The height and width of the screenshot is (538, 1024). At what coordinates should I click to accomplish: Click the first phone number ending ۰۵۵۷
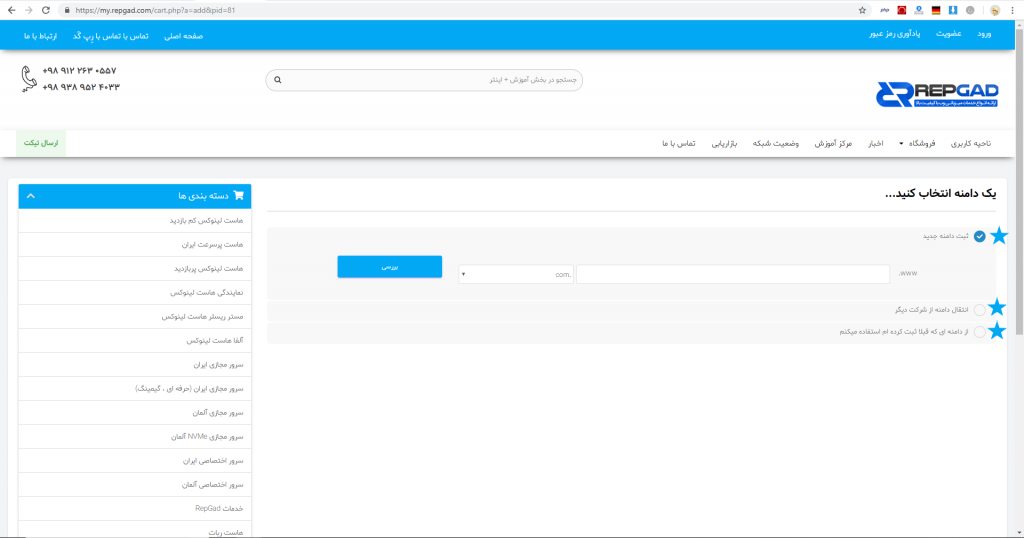pos(79,71)
